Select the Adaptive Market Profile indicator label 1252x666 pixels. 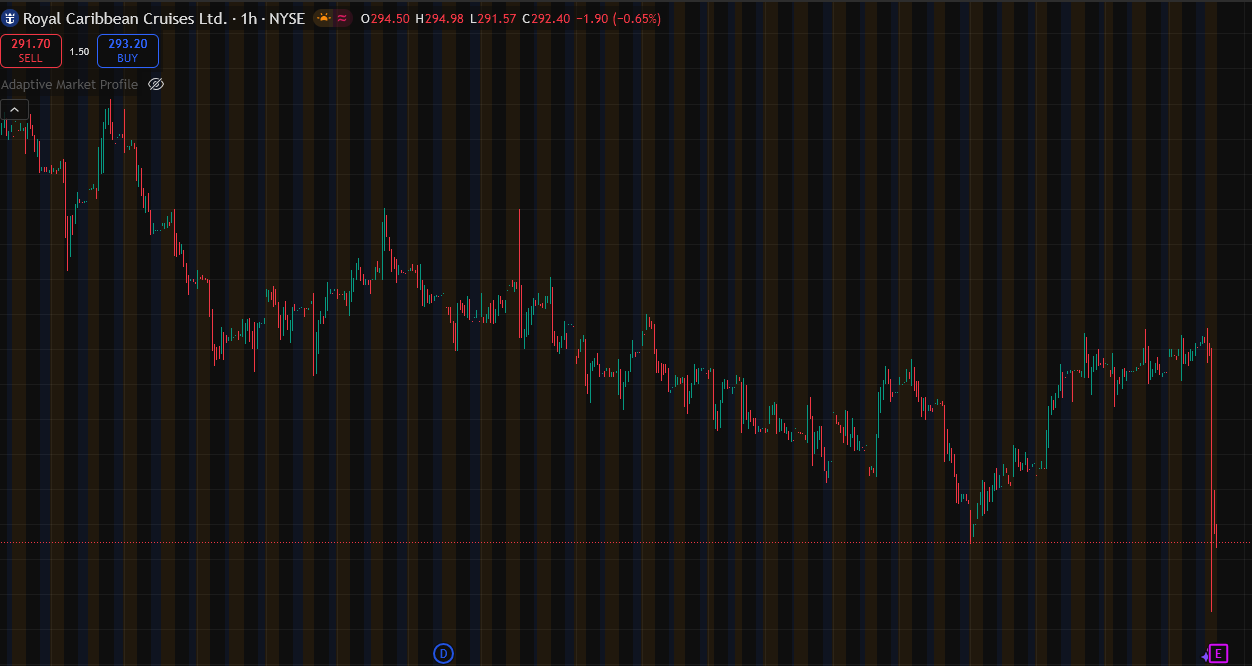pyautogui.click(x=70, y=84)
